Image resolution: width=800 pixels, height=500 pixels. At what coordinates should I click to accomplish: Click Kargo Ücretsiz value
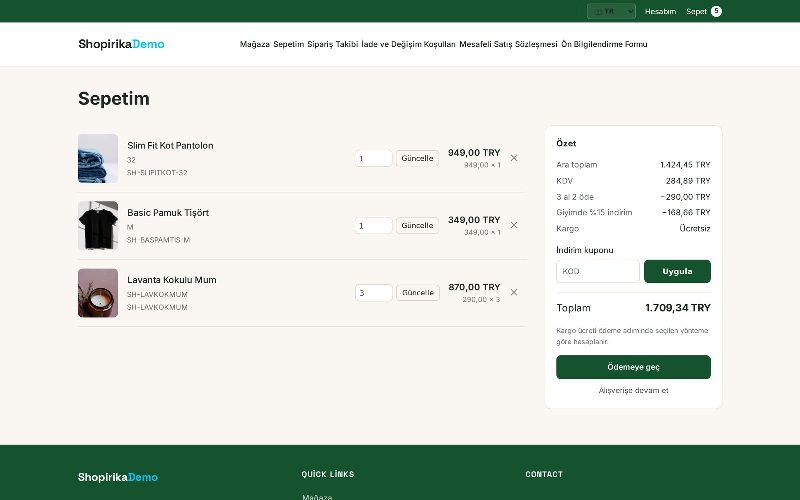coord(695,229)
